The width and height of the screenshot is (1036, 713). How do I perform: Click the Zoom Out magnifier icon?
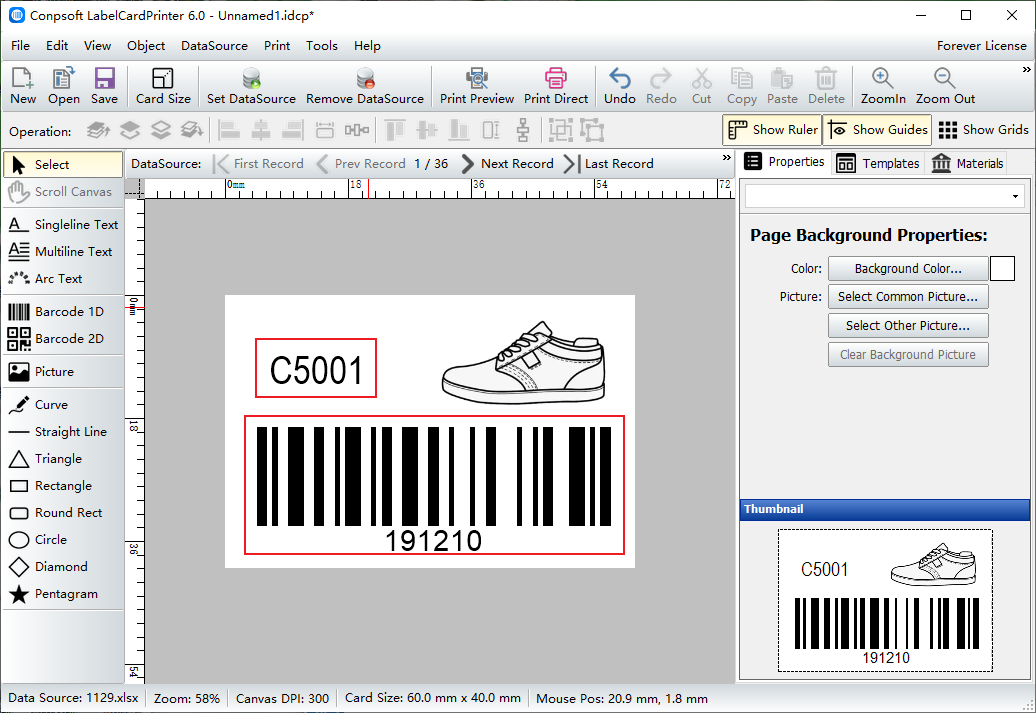(945, 87)
